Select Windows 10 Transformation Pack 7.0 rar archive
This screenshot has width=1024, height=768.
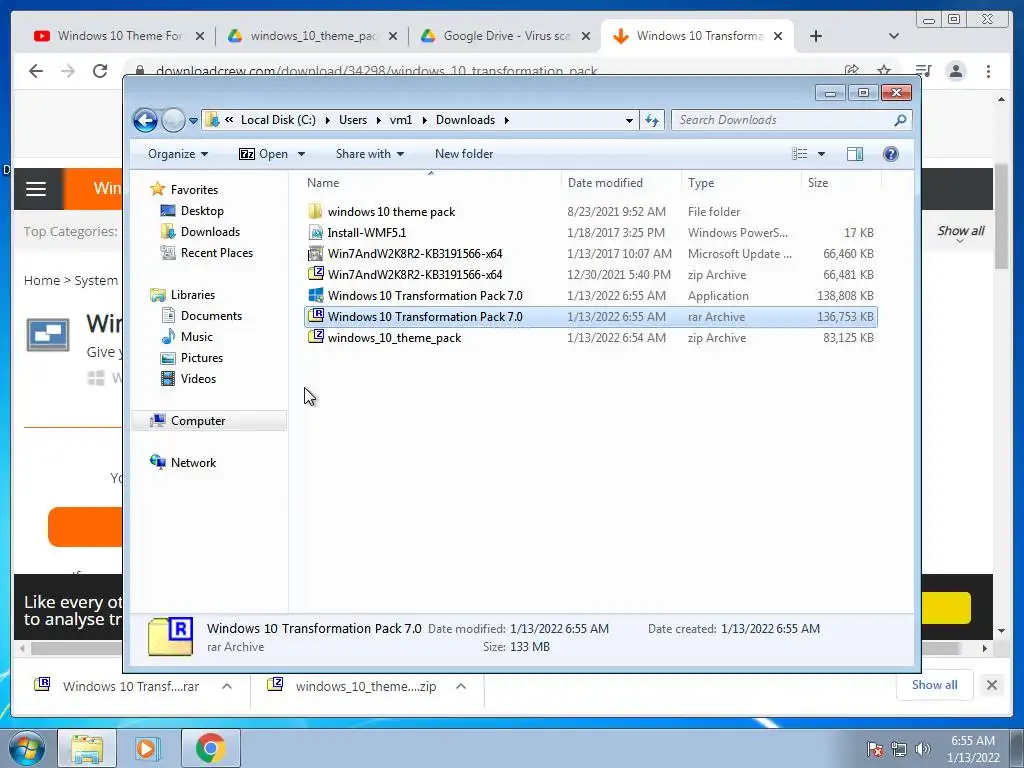(x=590, y=317)
